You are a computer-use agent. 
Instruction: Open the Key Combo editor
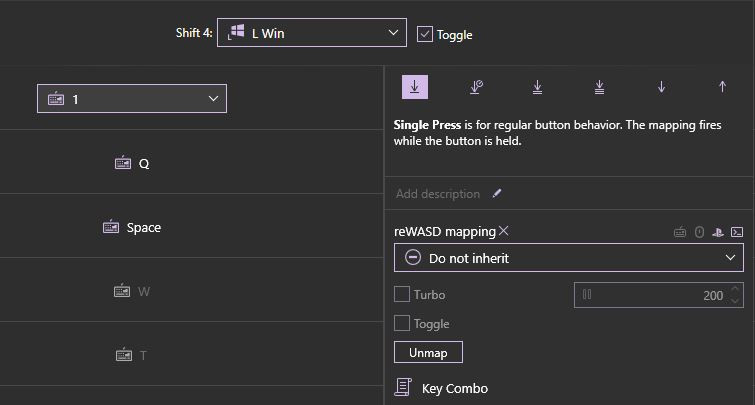454,388
